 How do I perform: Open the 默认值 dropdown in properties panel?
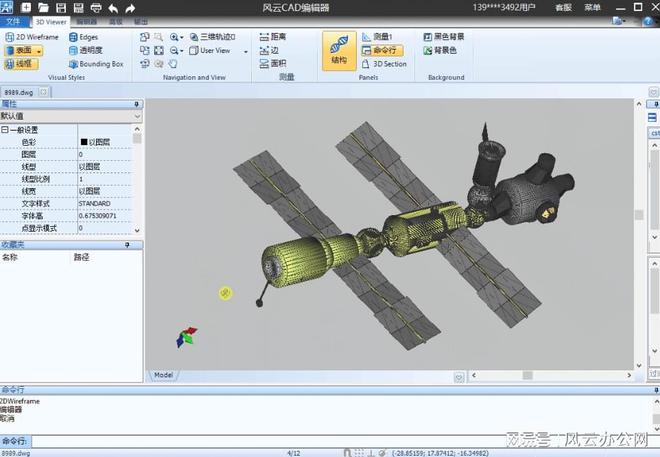click(70, 116)
